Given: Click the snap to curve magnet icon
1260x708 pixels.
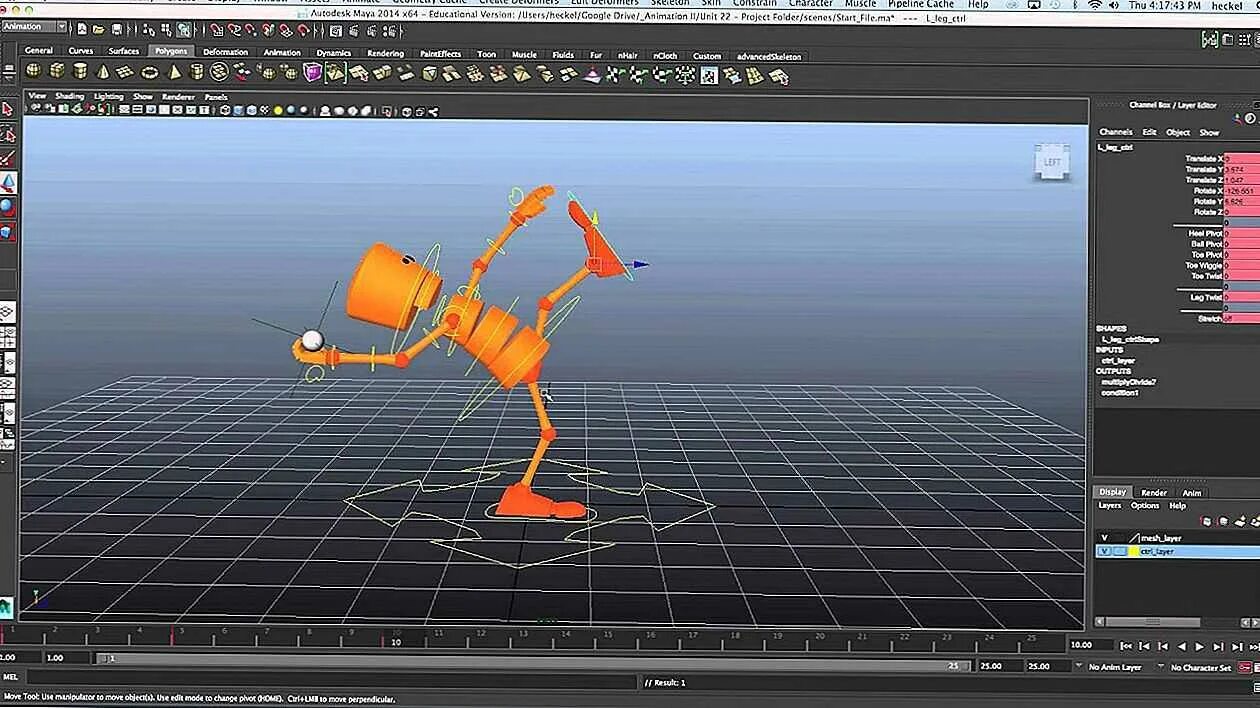Looking at the screenshot, I should coord(234,30).
